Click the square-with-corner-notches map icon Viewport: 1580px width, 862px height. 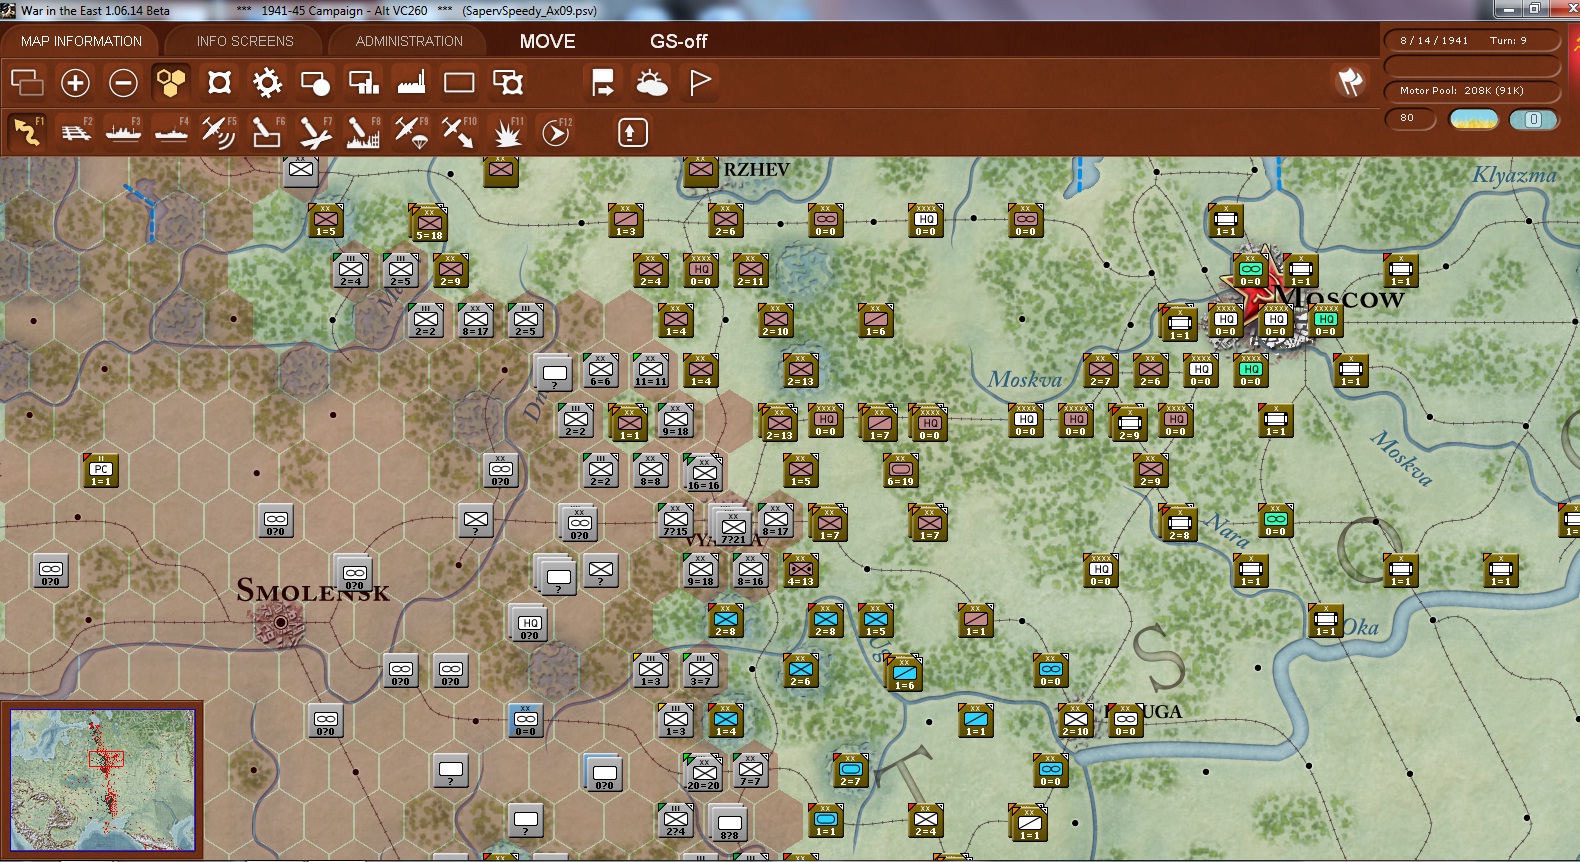[219, 82]
